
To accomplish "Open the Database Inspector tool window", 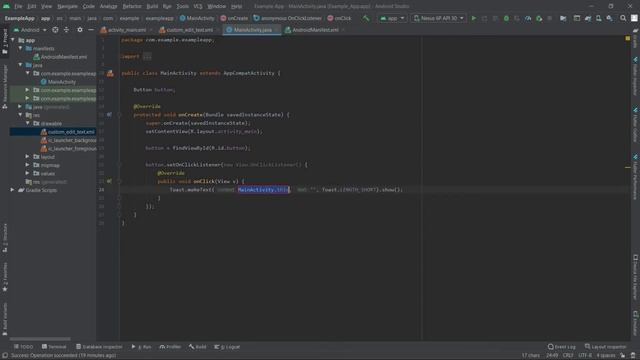I will click(99, 347).
